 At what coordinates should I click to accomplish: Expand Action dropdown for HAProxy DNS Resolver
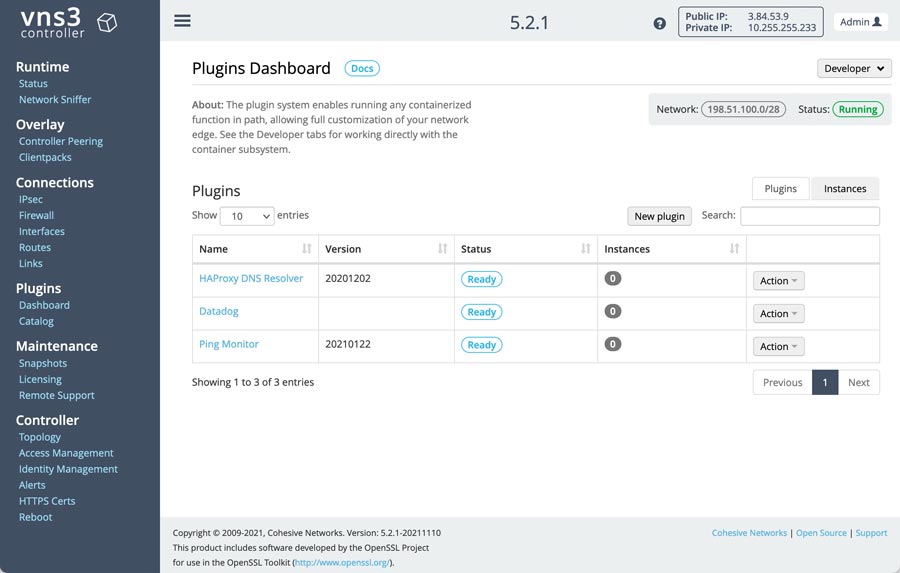778,281
